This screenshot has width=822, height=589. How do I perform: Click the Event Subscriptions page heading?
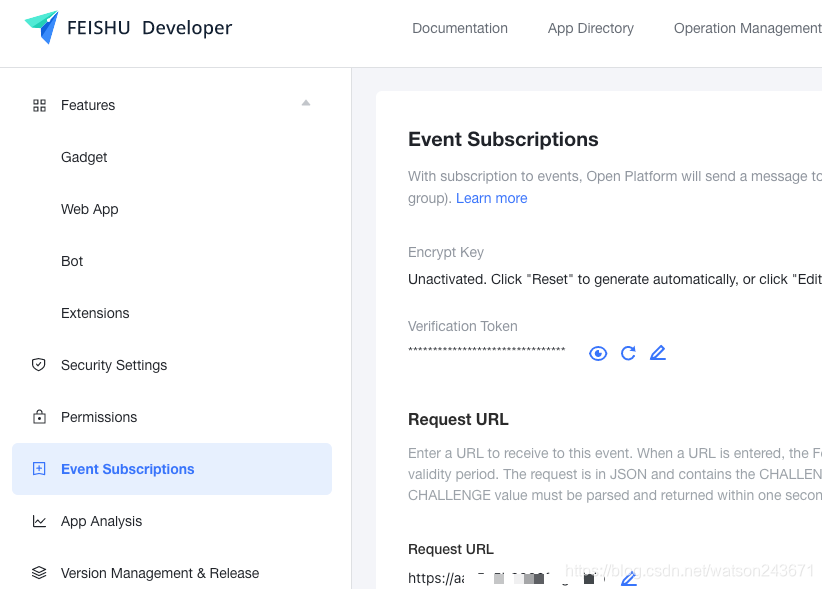[x=503, y=139]
